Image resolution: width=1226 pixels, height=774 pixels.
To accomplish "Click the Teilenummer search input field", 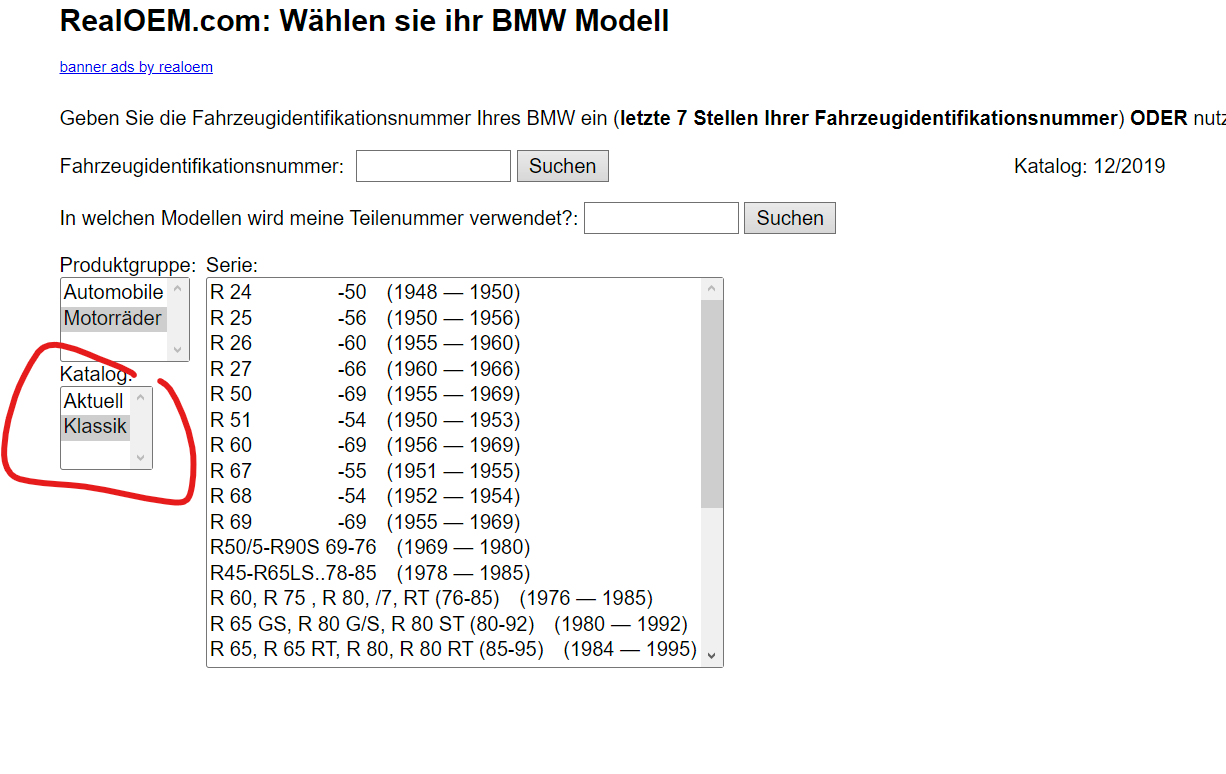I will click(661, 218).
